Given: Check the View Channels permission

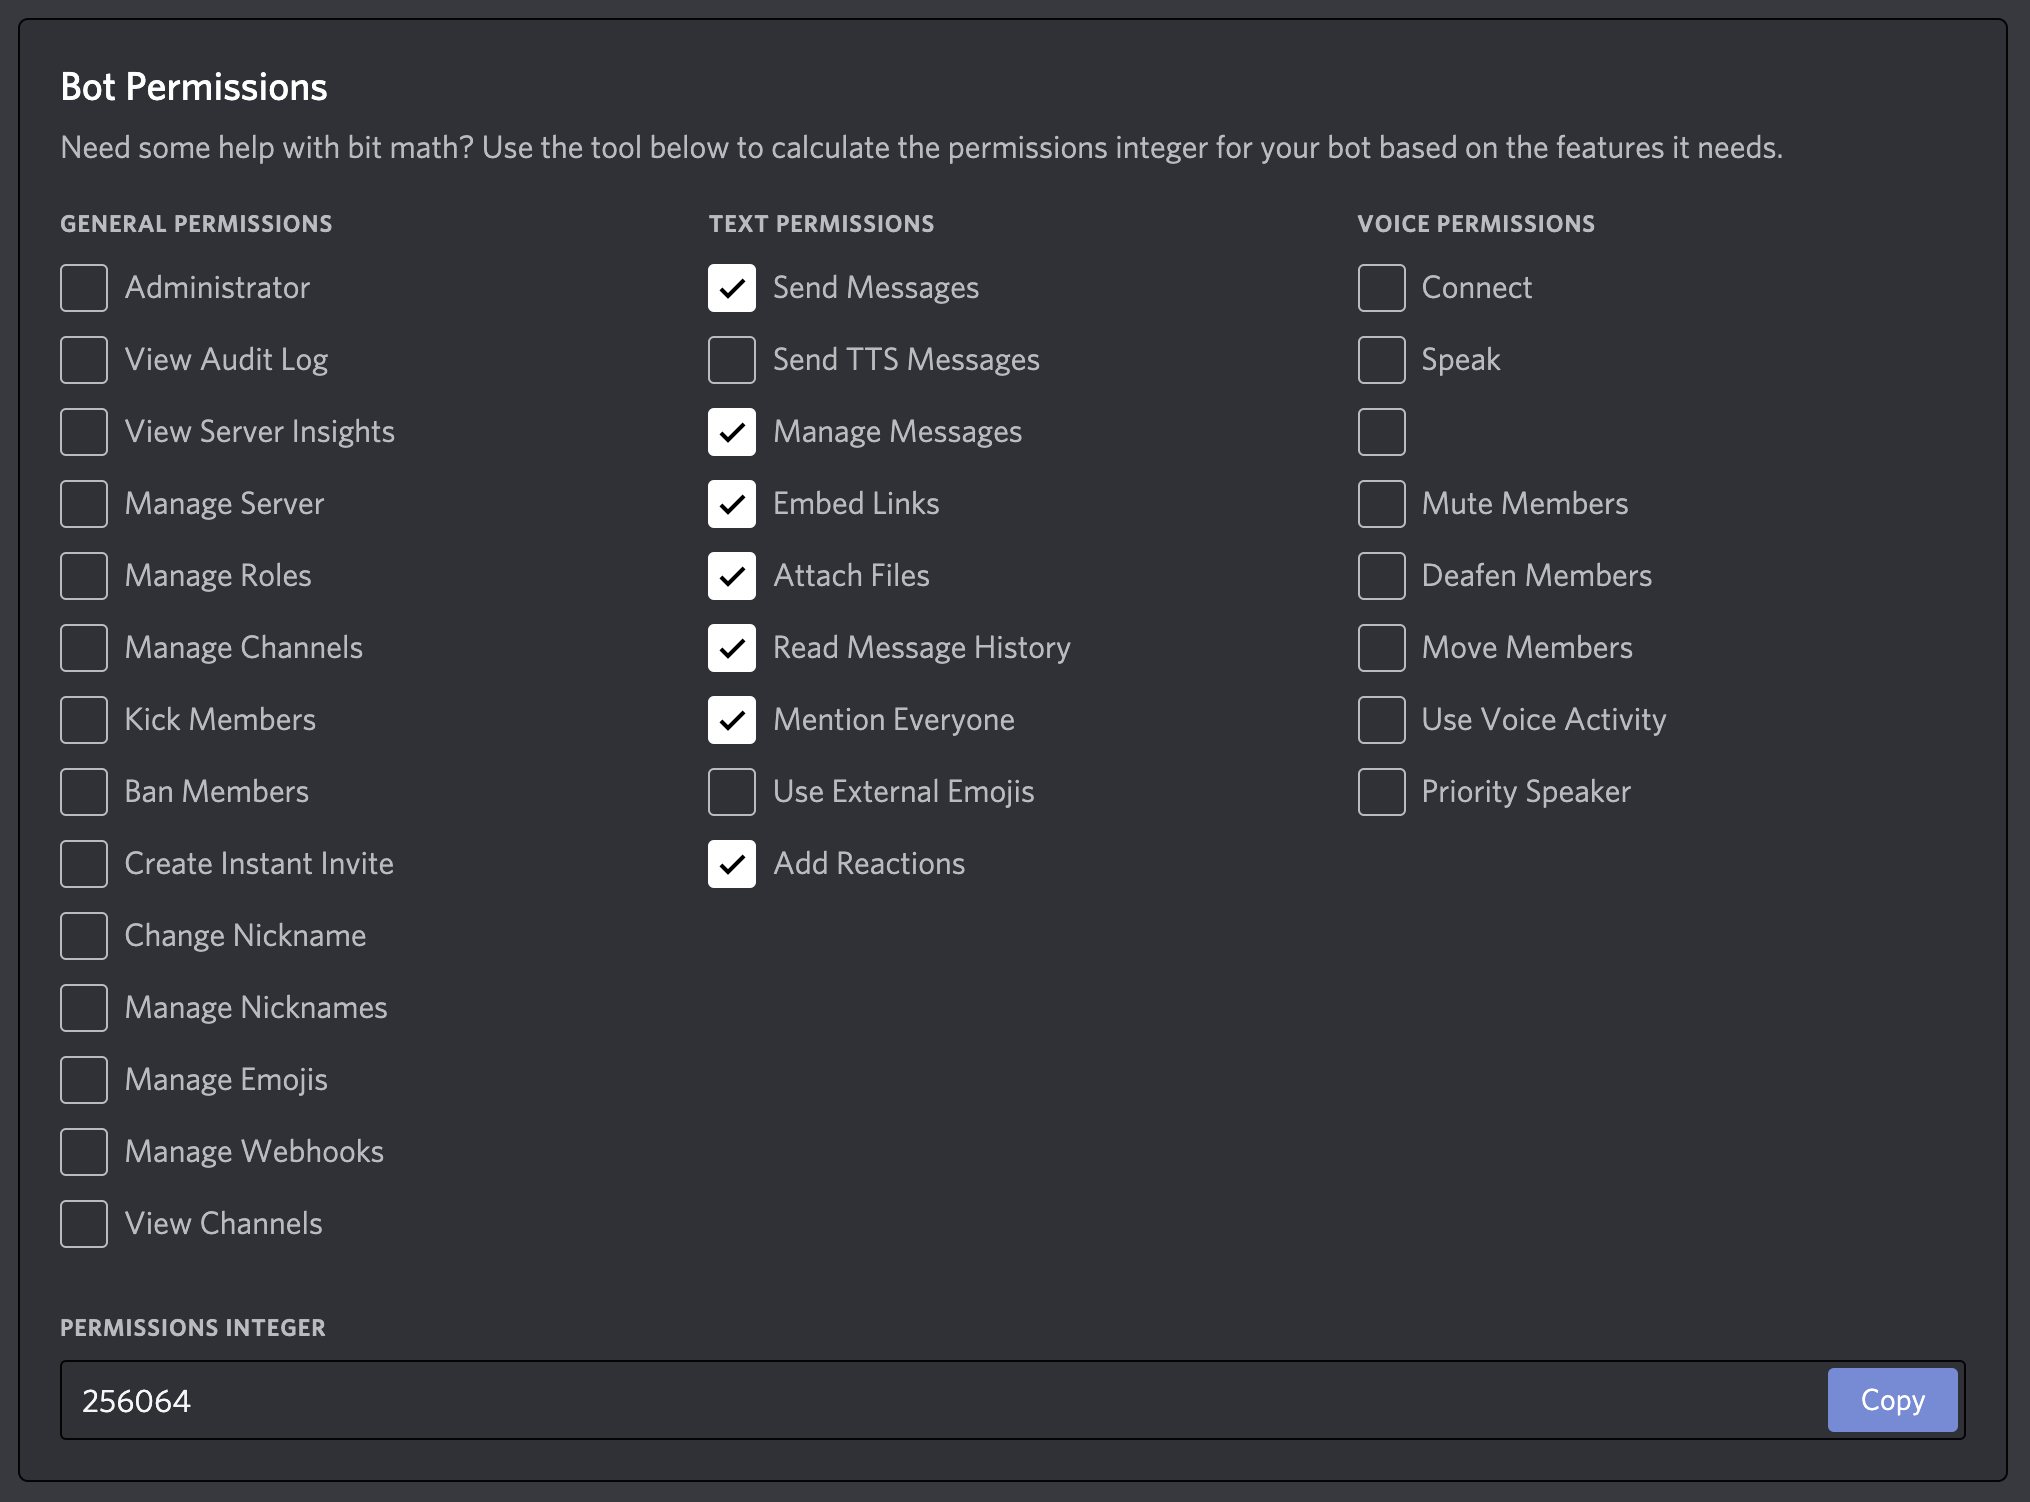Looking at the screenshot, I should pos(84,1224).
